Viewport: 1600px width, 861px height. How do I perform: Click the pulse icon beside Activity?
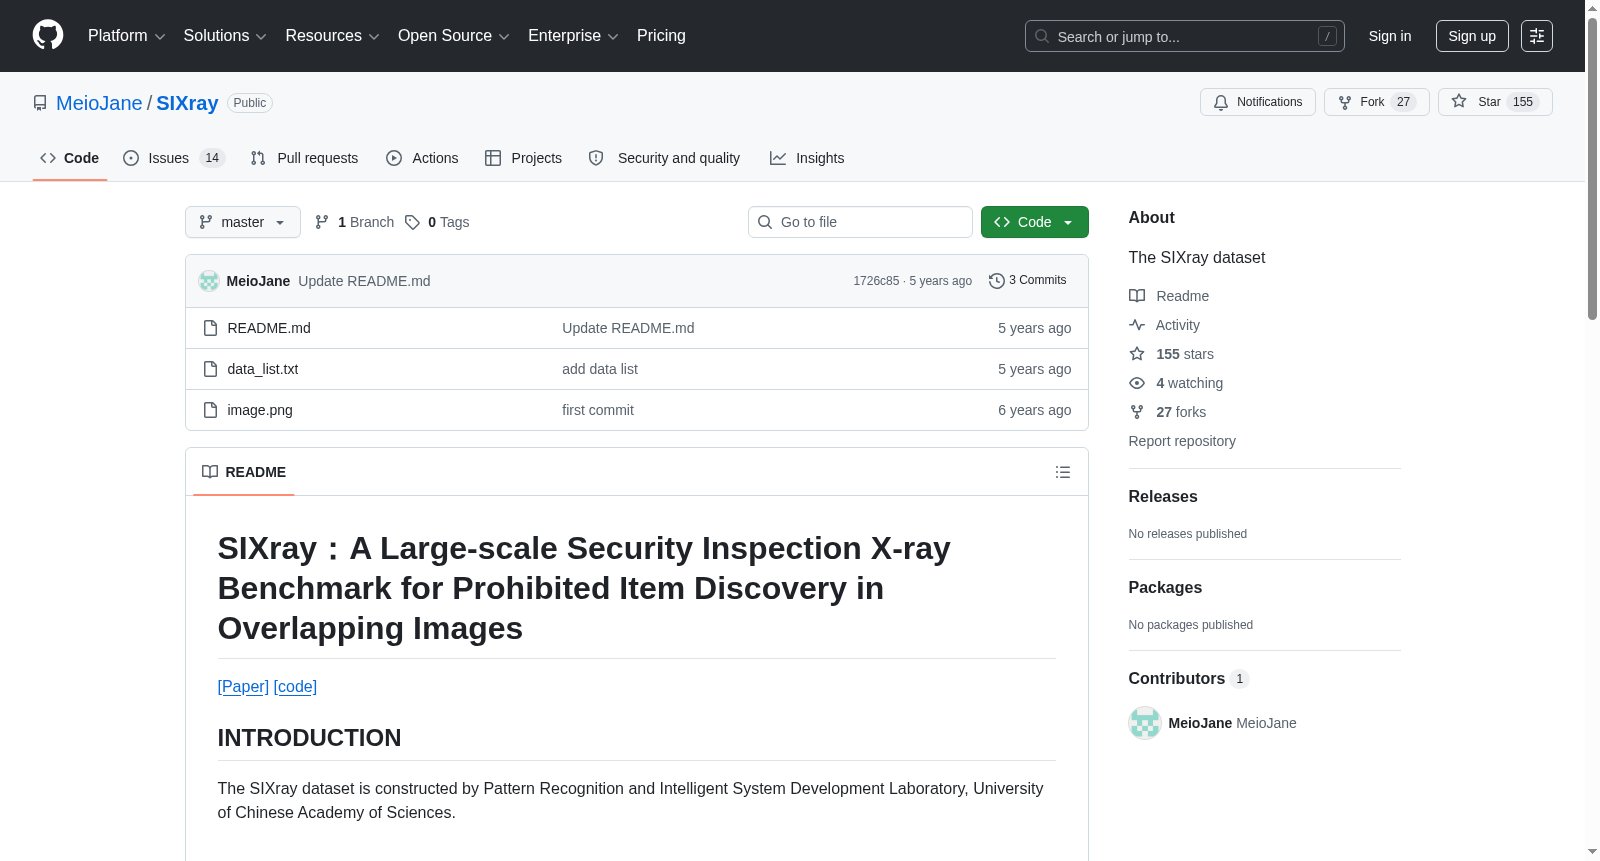click(x=1137, y=325)
